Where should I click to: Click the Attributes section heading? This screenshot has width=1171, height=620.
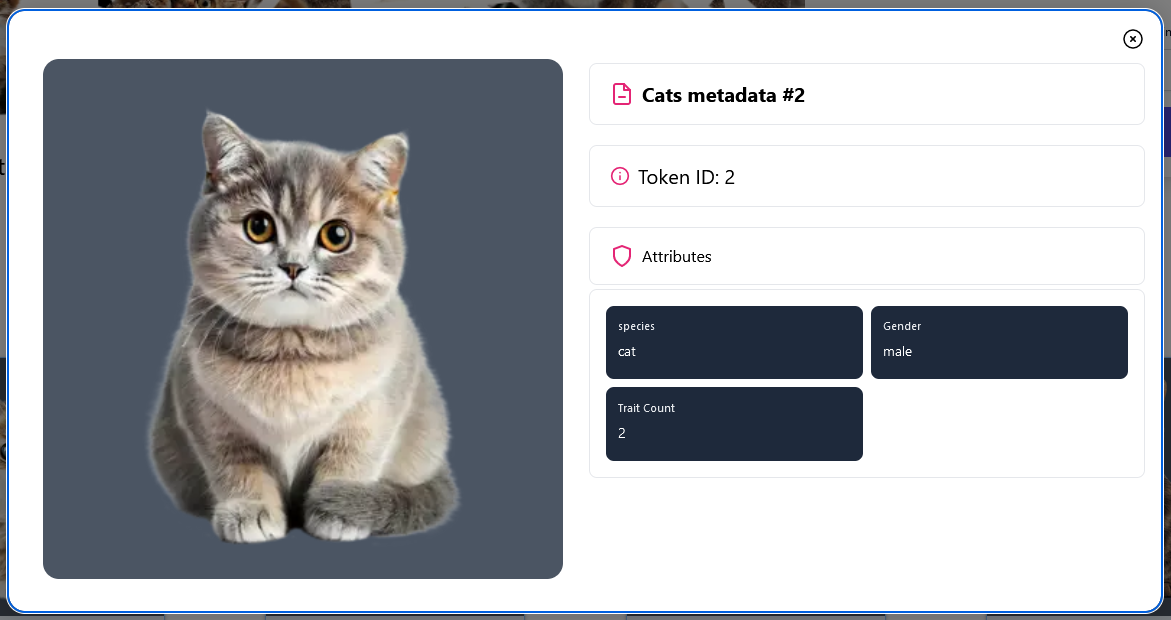click(x=677, y=256)
